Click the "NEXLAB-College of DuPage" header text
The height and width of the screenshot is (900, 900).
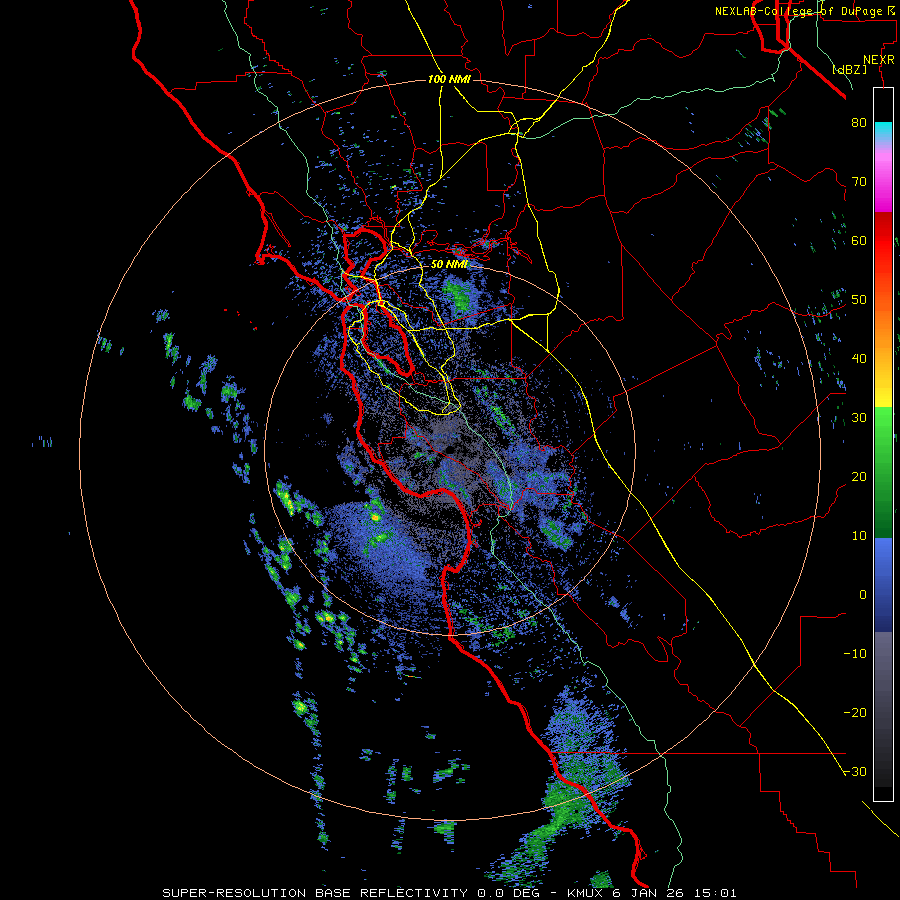798,11
